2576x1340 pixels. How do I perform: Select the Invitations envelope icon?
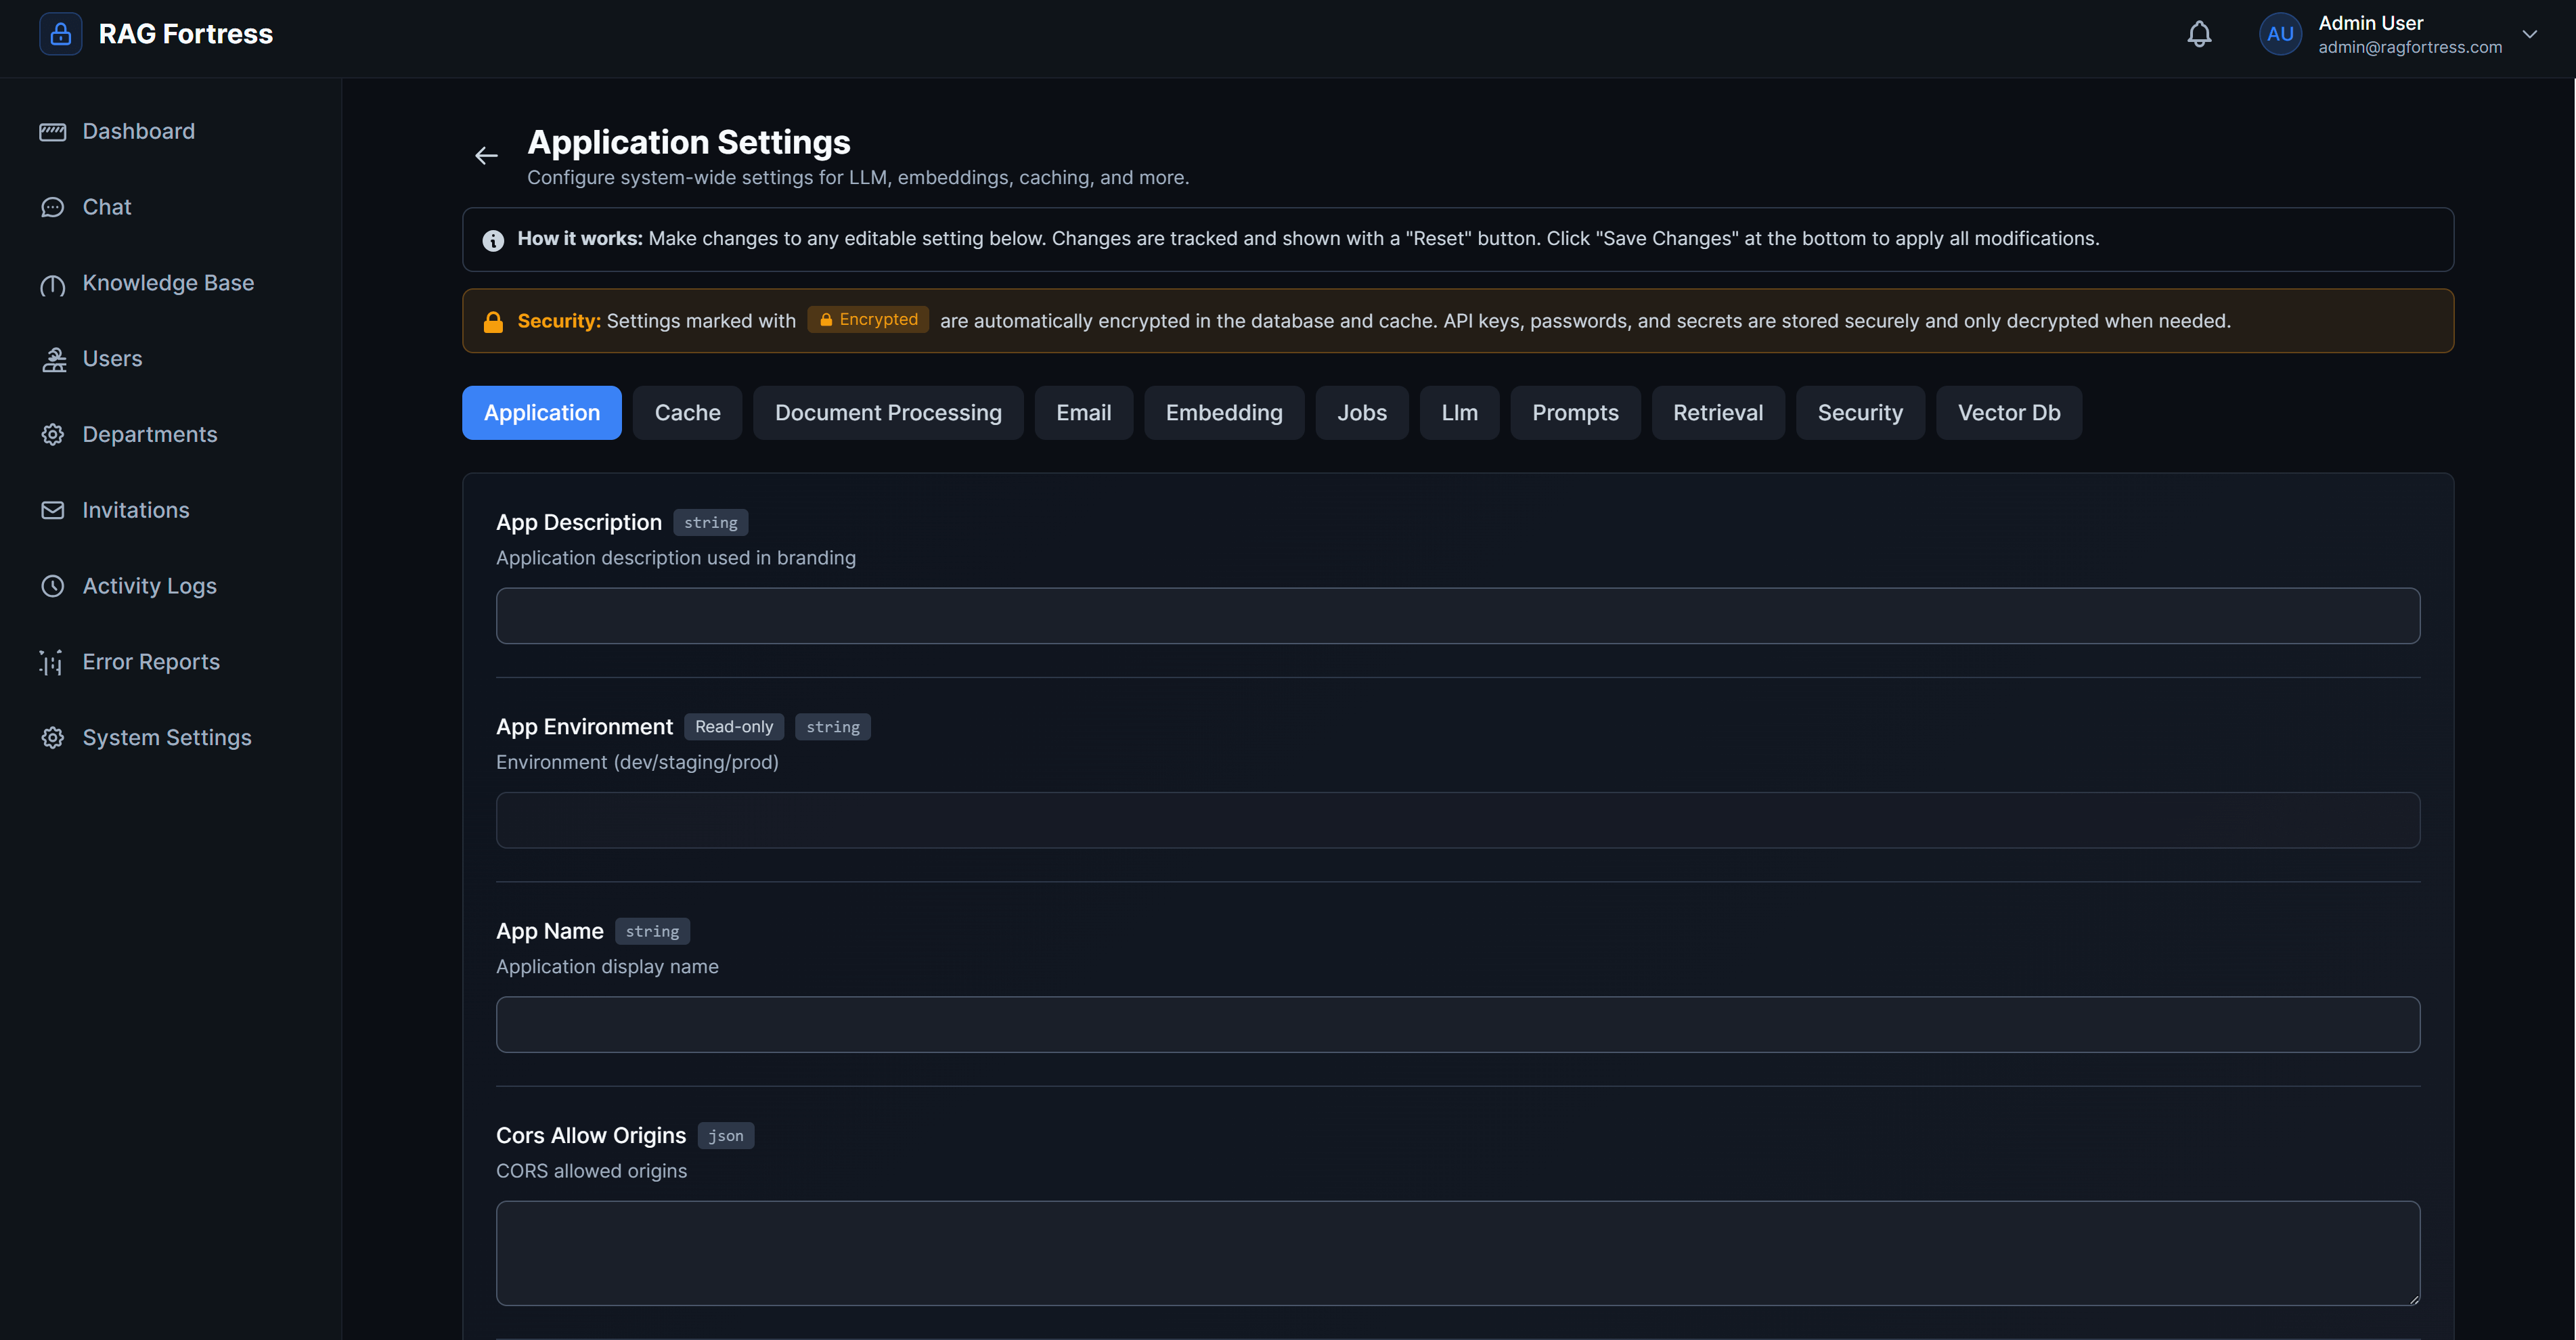(x=53, y=510)
